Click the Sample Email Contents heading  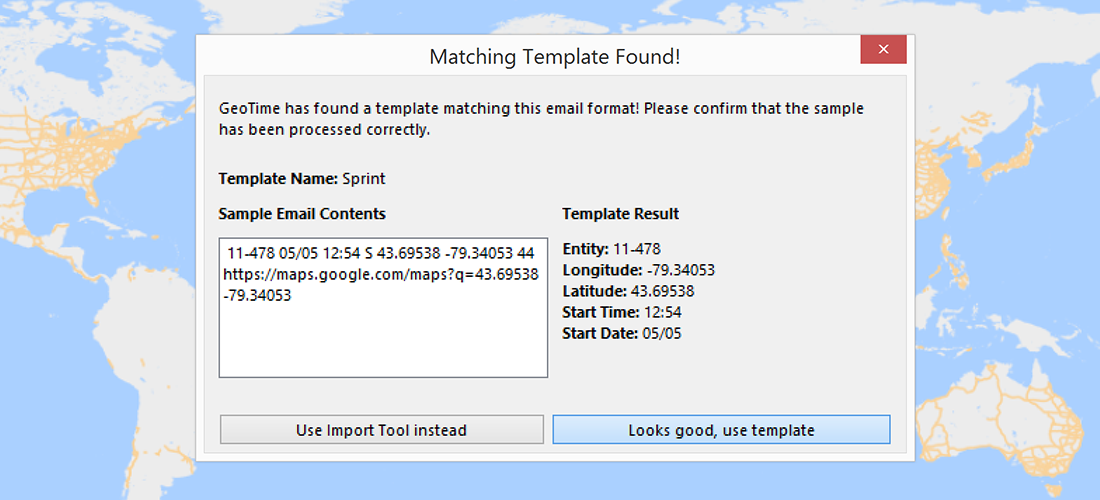(302, 214)
